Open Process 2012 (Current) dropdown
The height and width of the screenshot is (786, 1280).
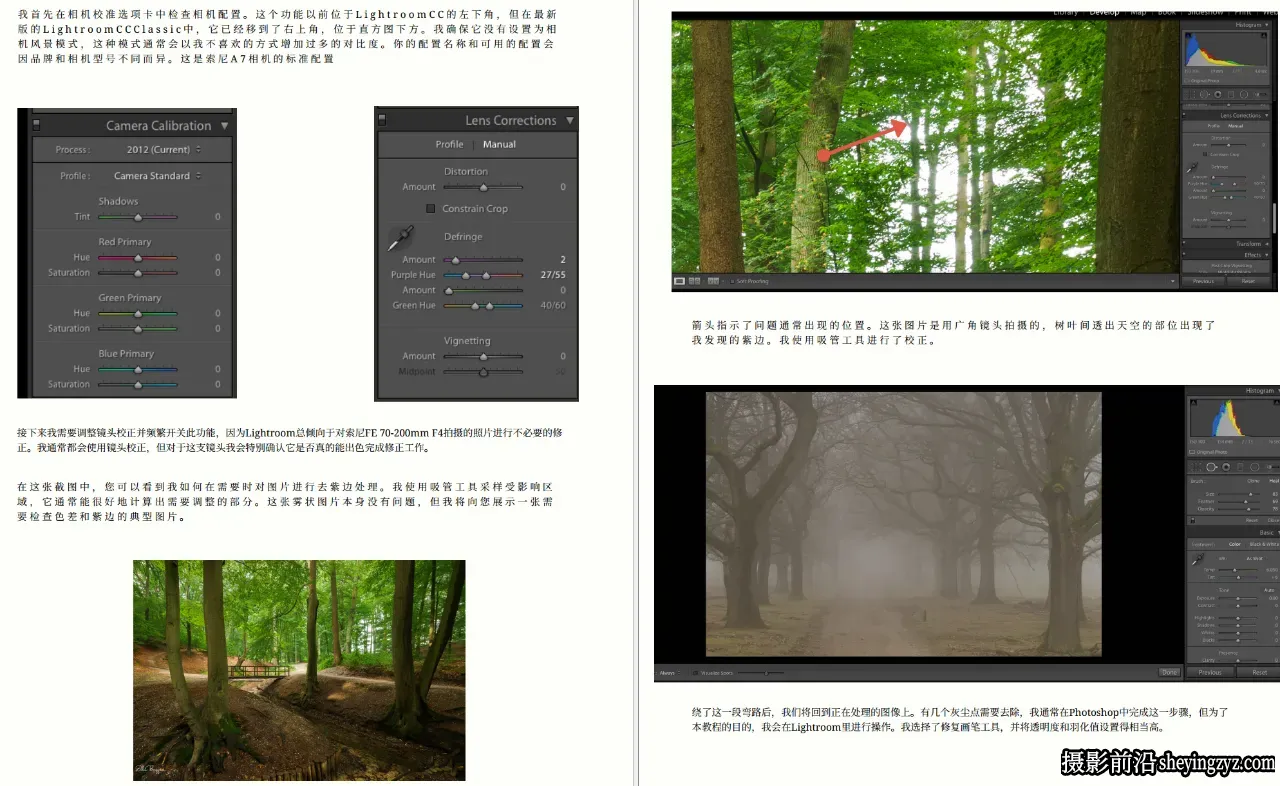(163, 149)
